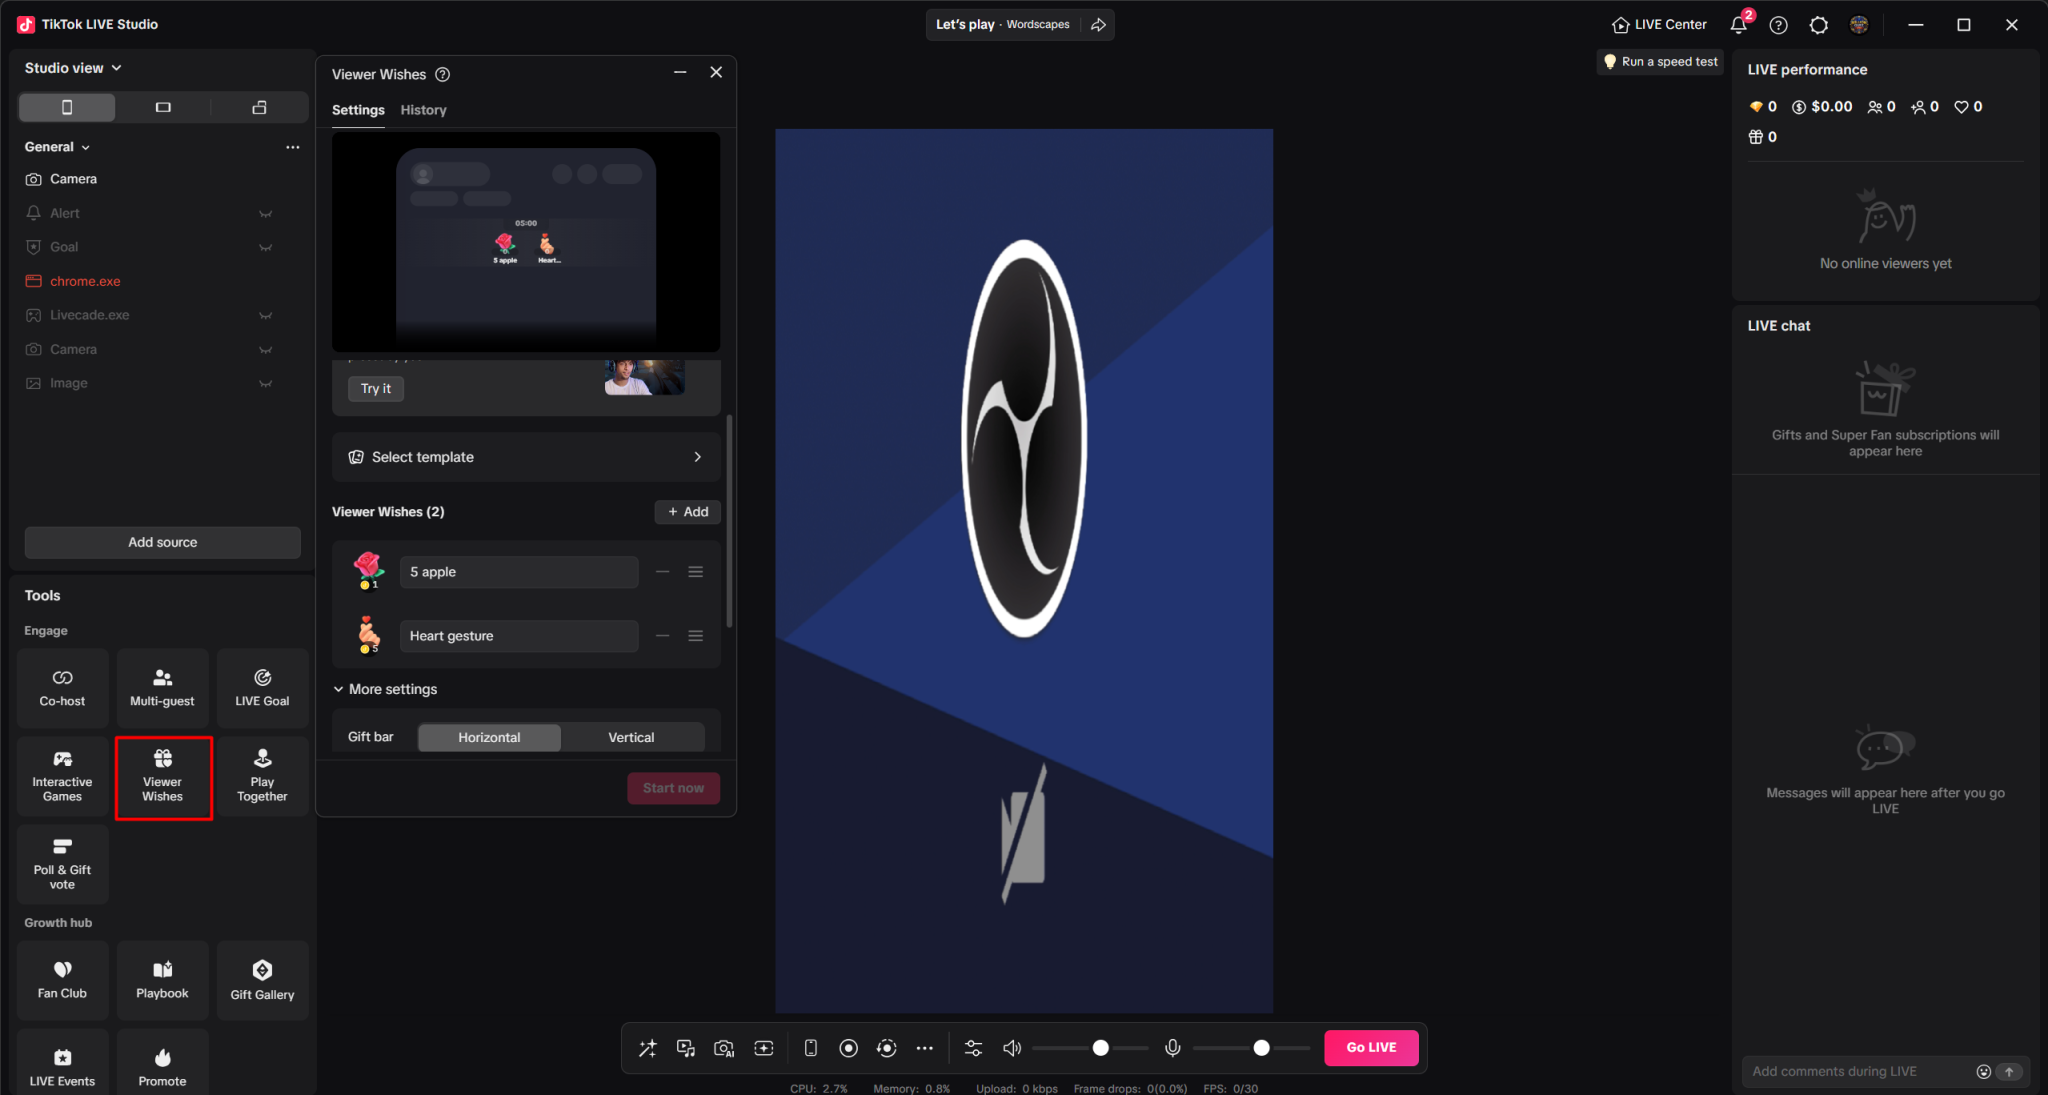Click the Add source button
2048x1095 pixels.
162,542
